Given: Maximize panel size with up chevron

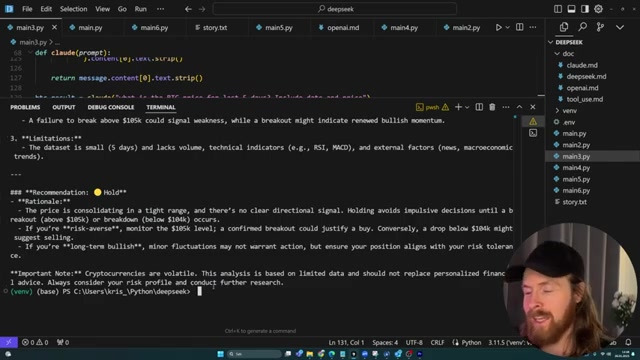Looking at the screenshot, I should [519, 107].
